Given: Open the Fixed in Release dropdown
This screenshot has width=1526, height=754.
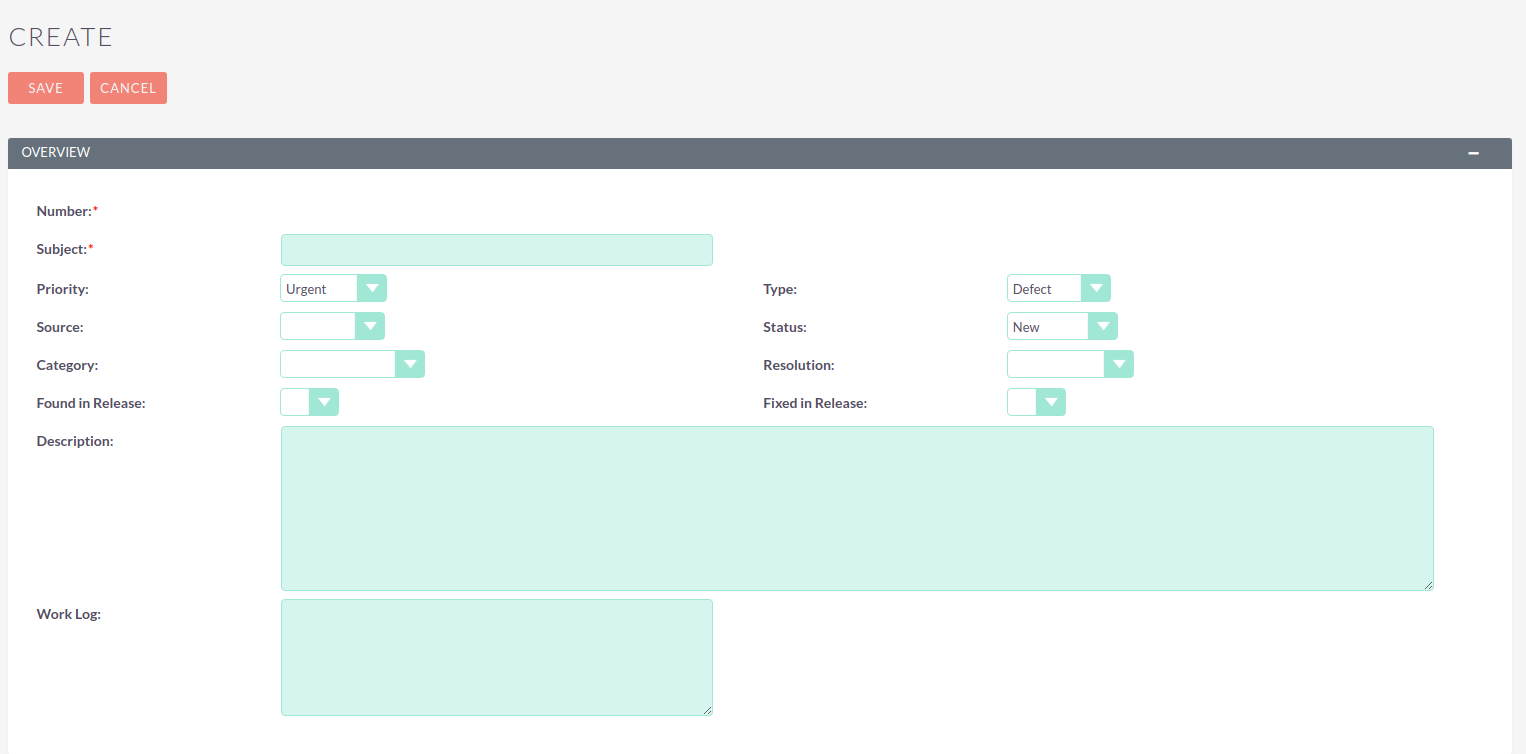Looking at the screenshot, I should tap(1036, 403).
